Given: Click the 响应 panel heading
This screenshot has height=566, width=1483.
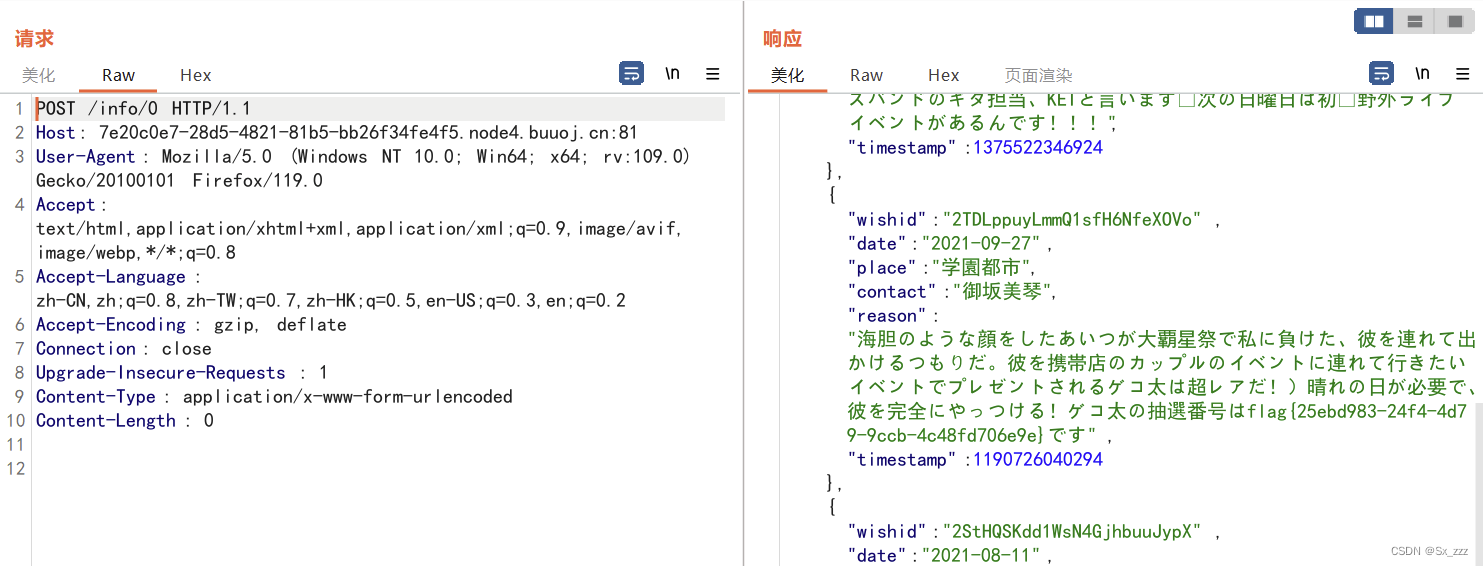Looking at the screenshot, I should [x=783, y=39].
